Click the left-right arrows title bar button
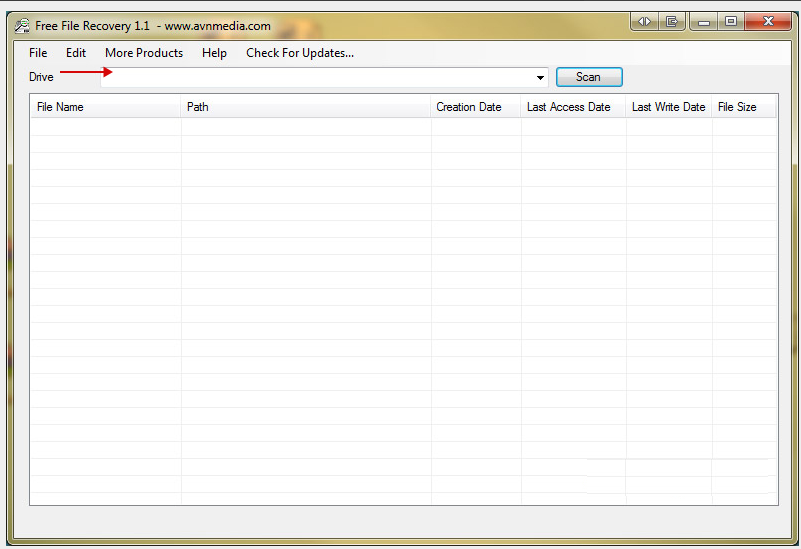The width and height of the screenshot is (801, 549). [644, 21]
